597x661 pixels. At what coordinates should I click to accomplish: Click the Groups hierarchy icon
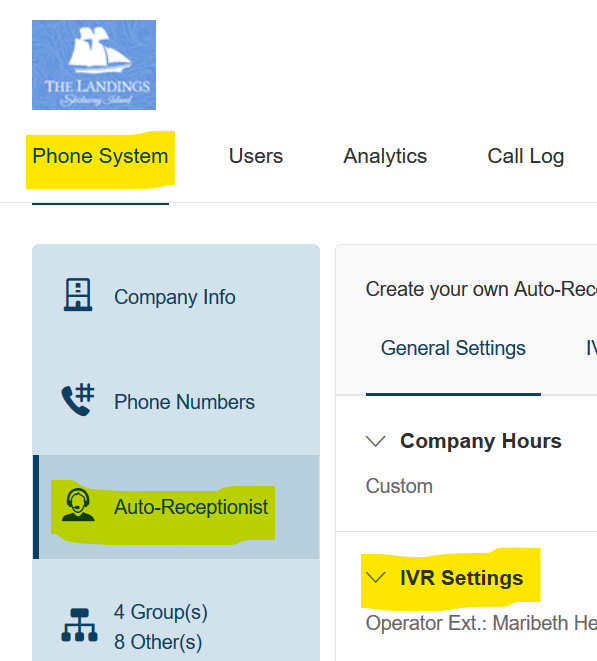tap(80, 625)
